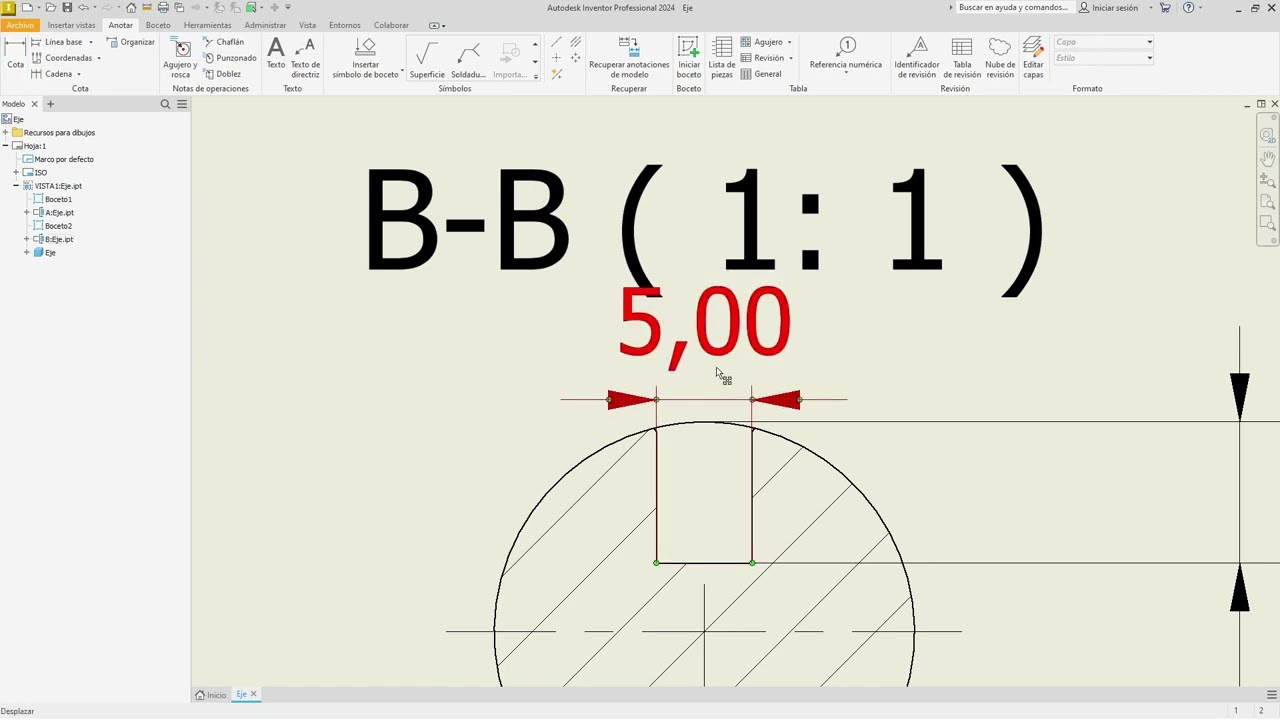
Task: Click Identificador de revisión tool
Action: [917, 58]
